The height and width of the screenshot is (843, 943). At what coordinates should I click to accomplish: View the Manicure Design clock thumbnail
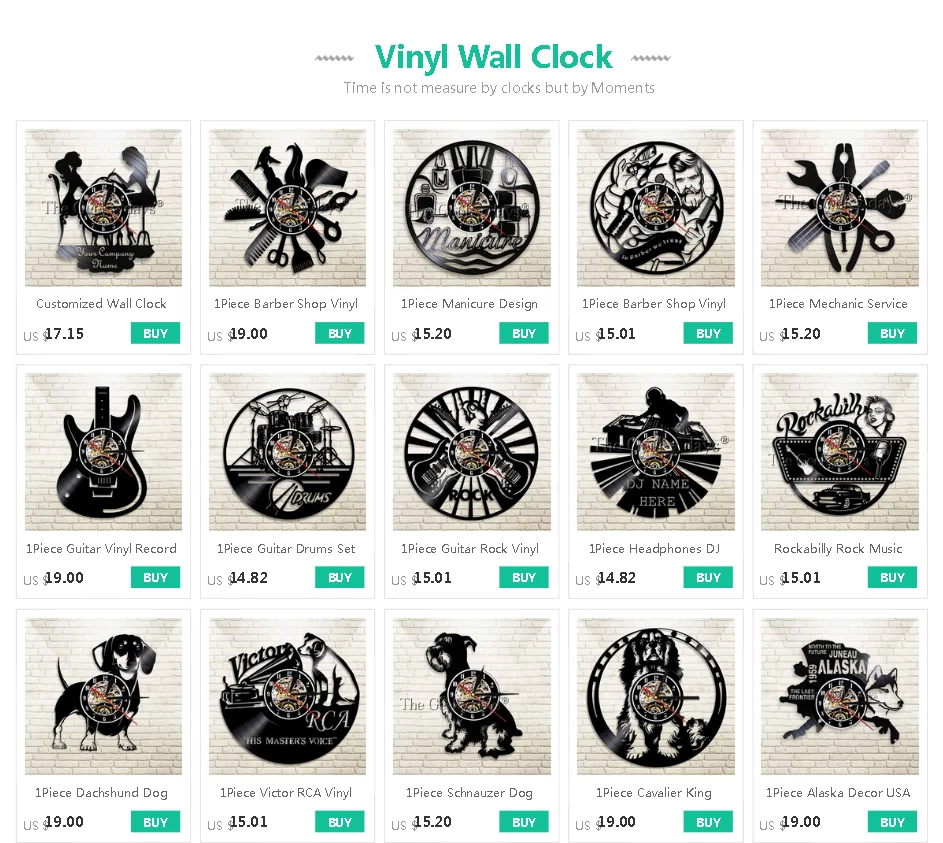point(472,207)
